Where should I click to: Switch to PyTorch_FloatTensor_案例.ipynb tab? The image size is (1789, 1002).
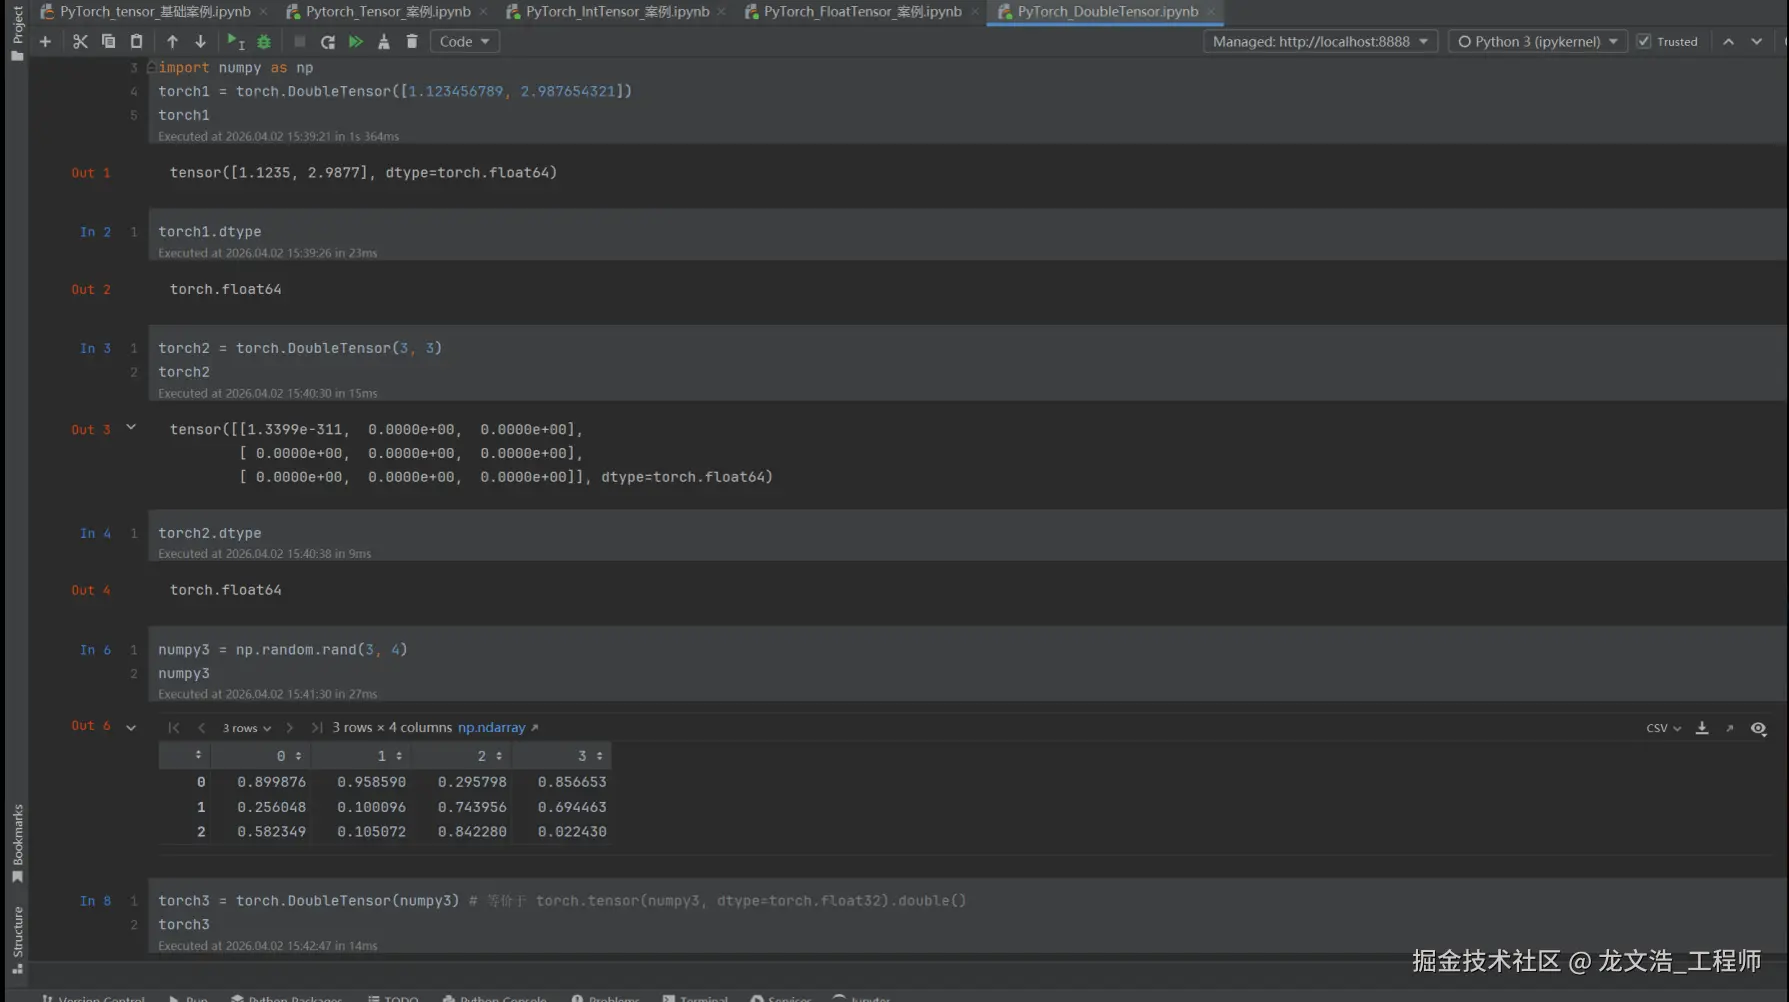click(862, 11)
